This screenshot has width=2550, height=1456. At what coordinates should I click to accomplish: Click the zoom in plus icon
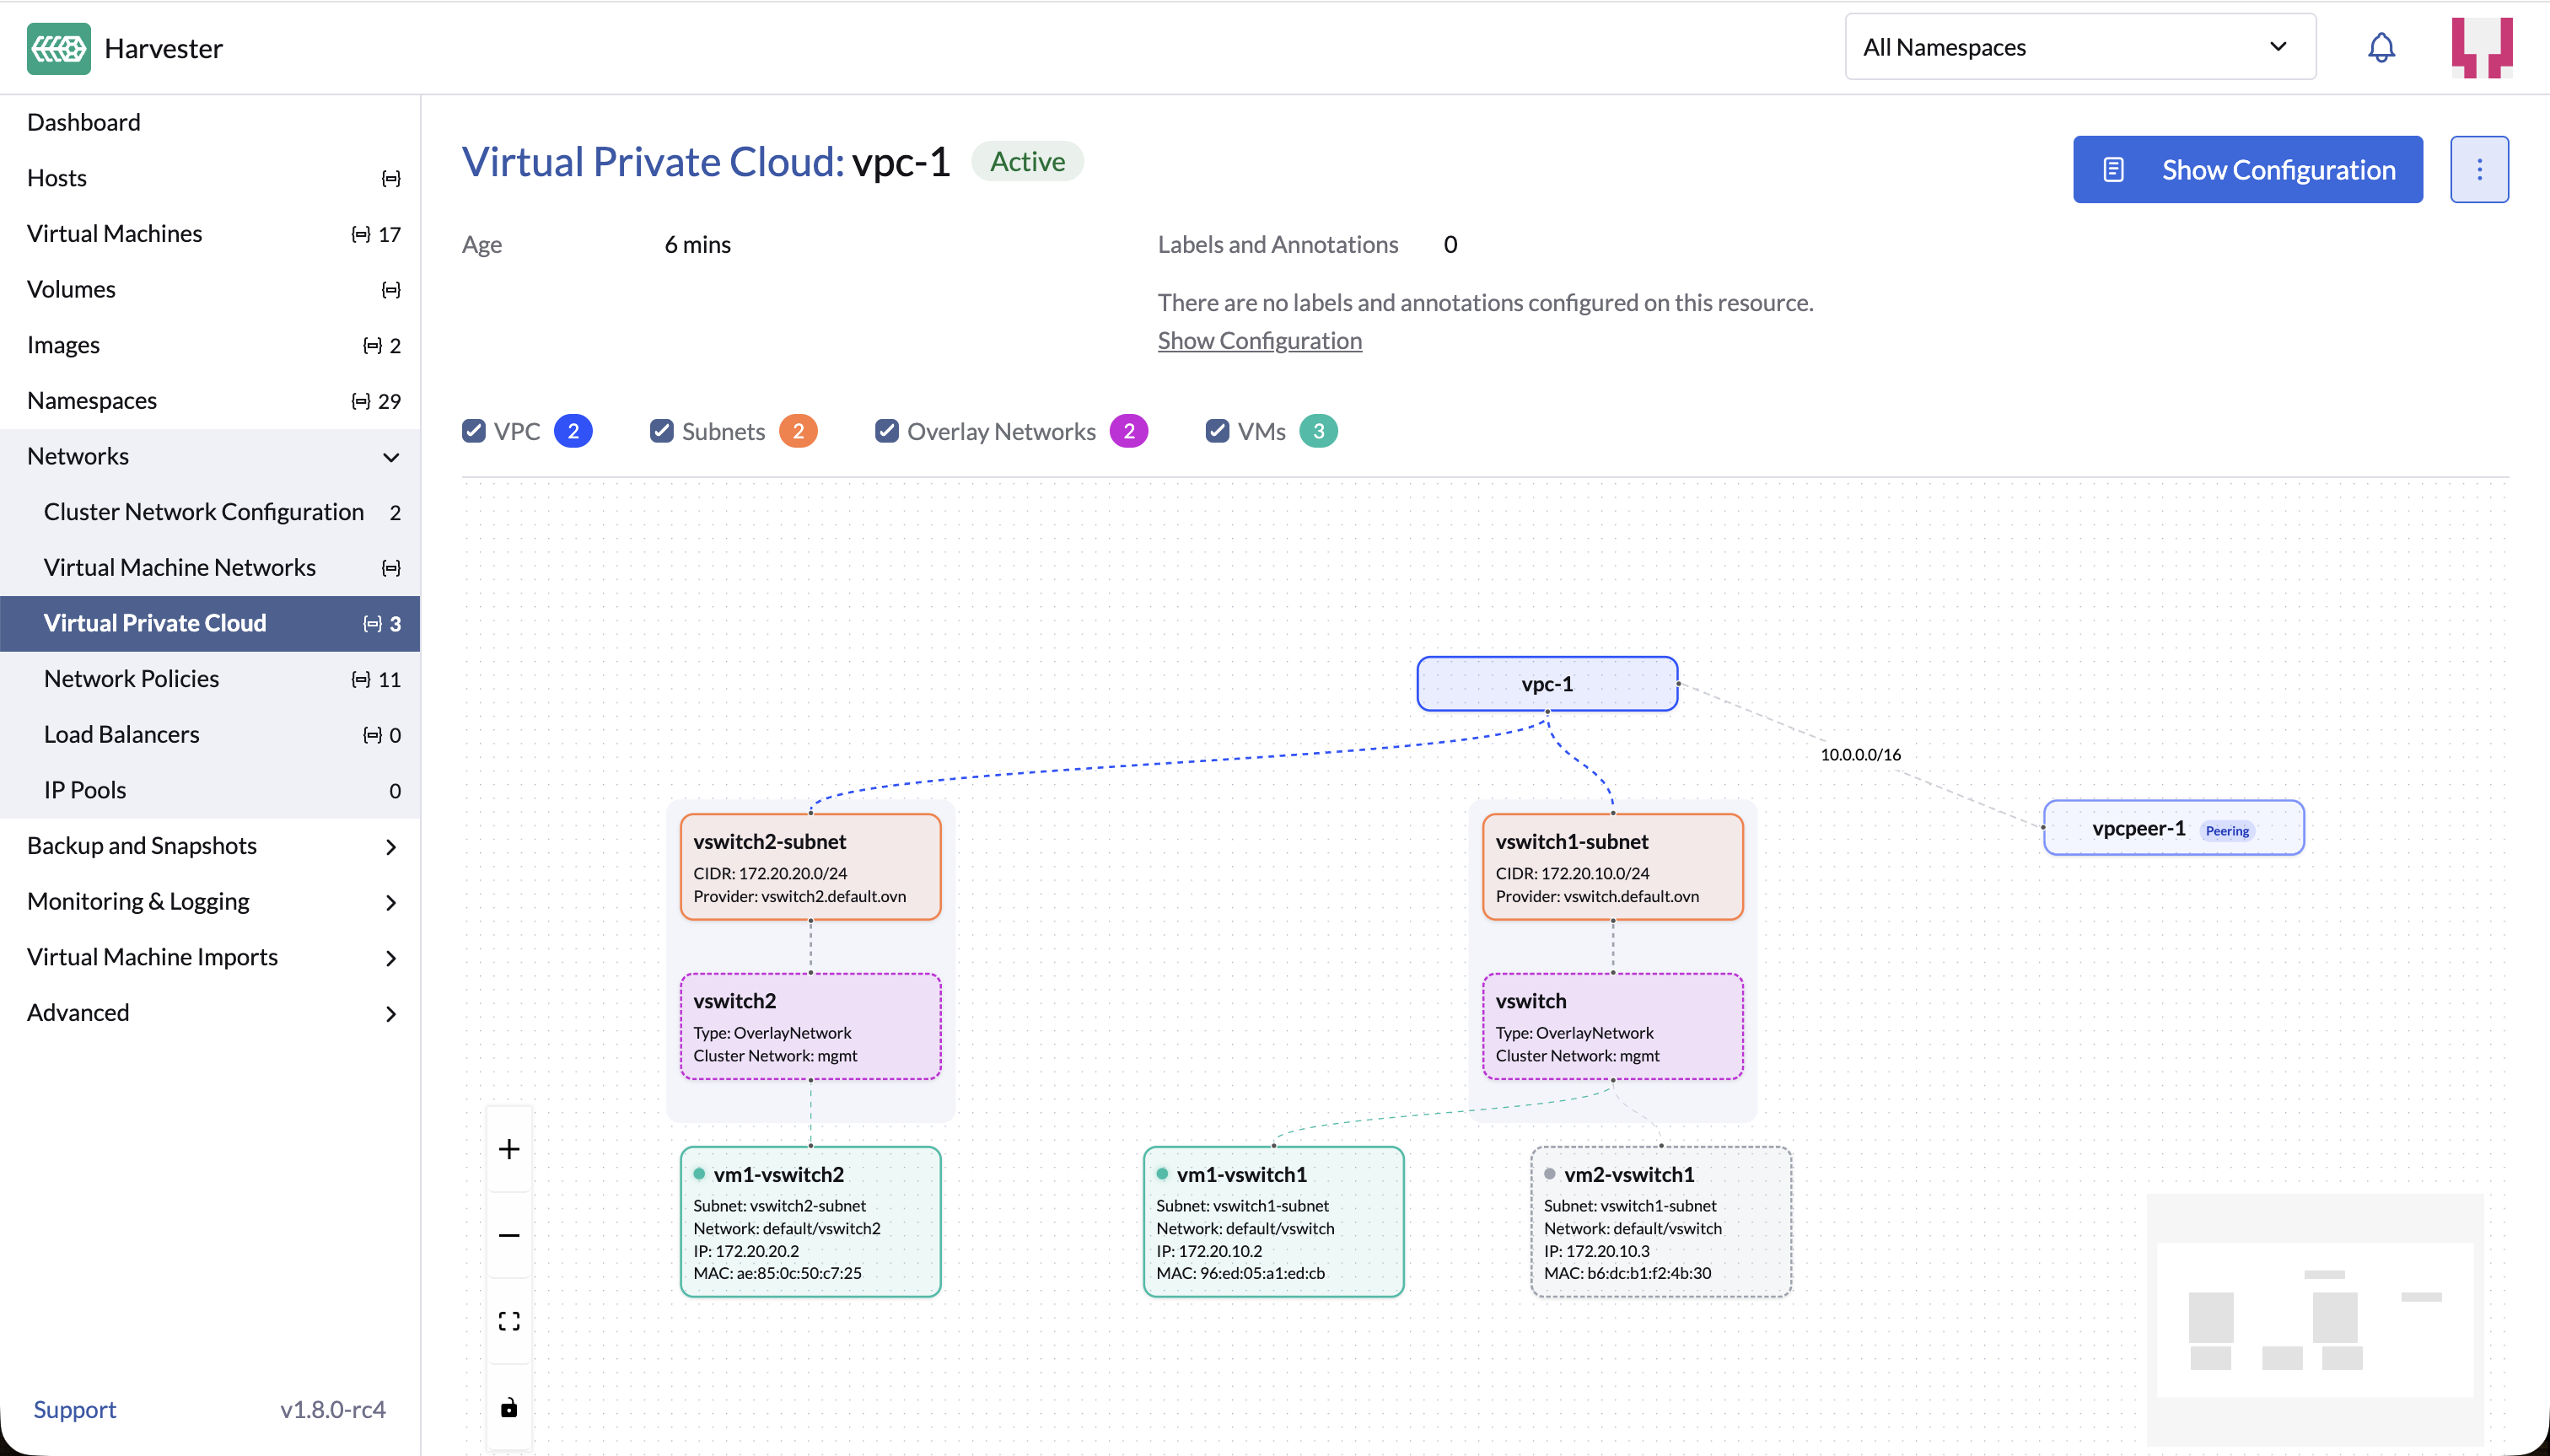click(509, 1149)
